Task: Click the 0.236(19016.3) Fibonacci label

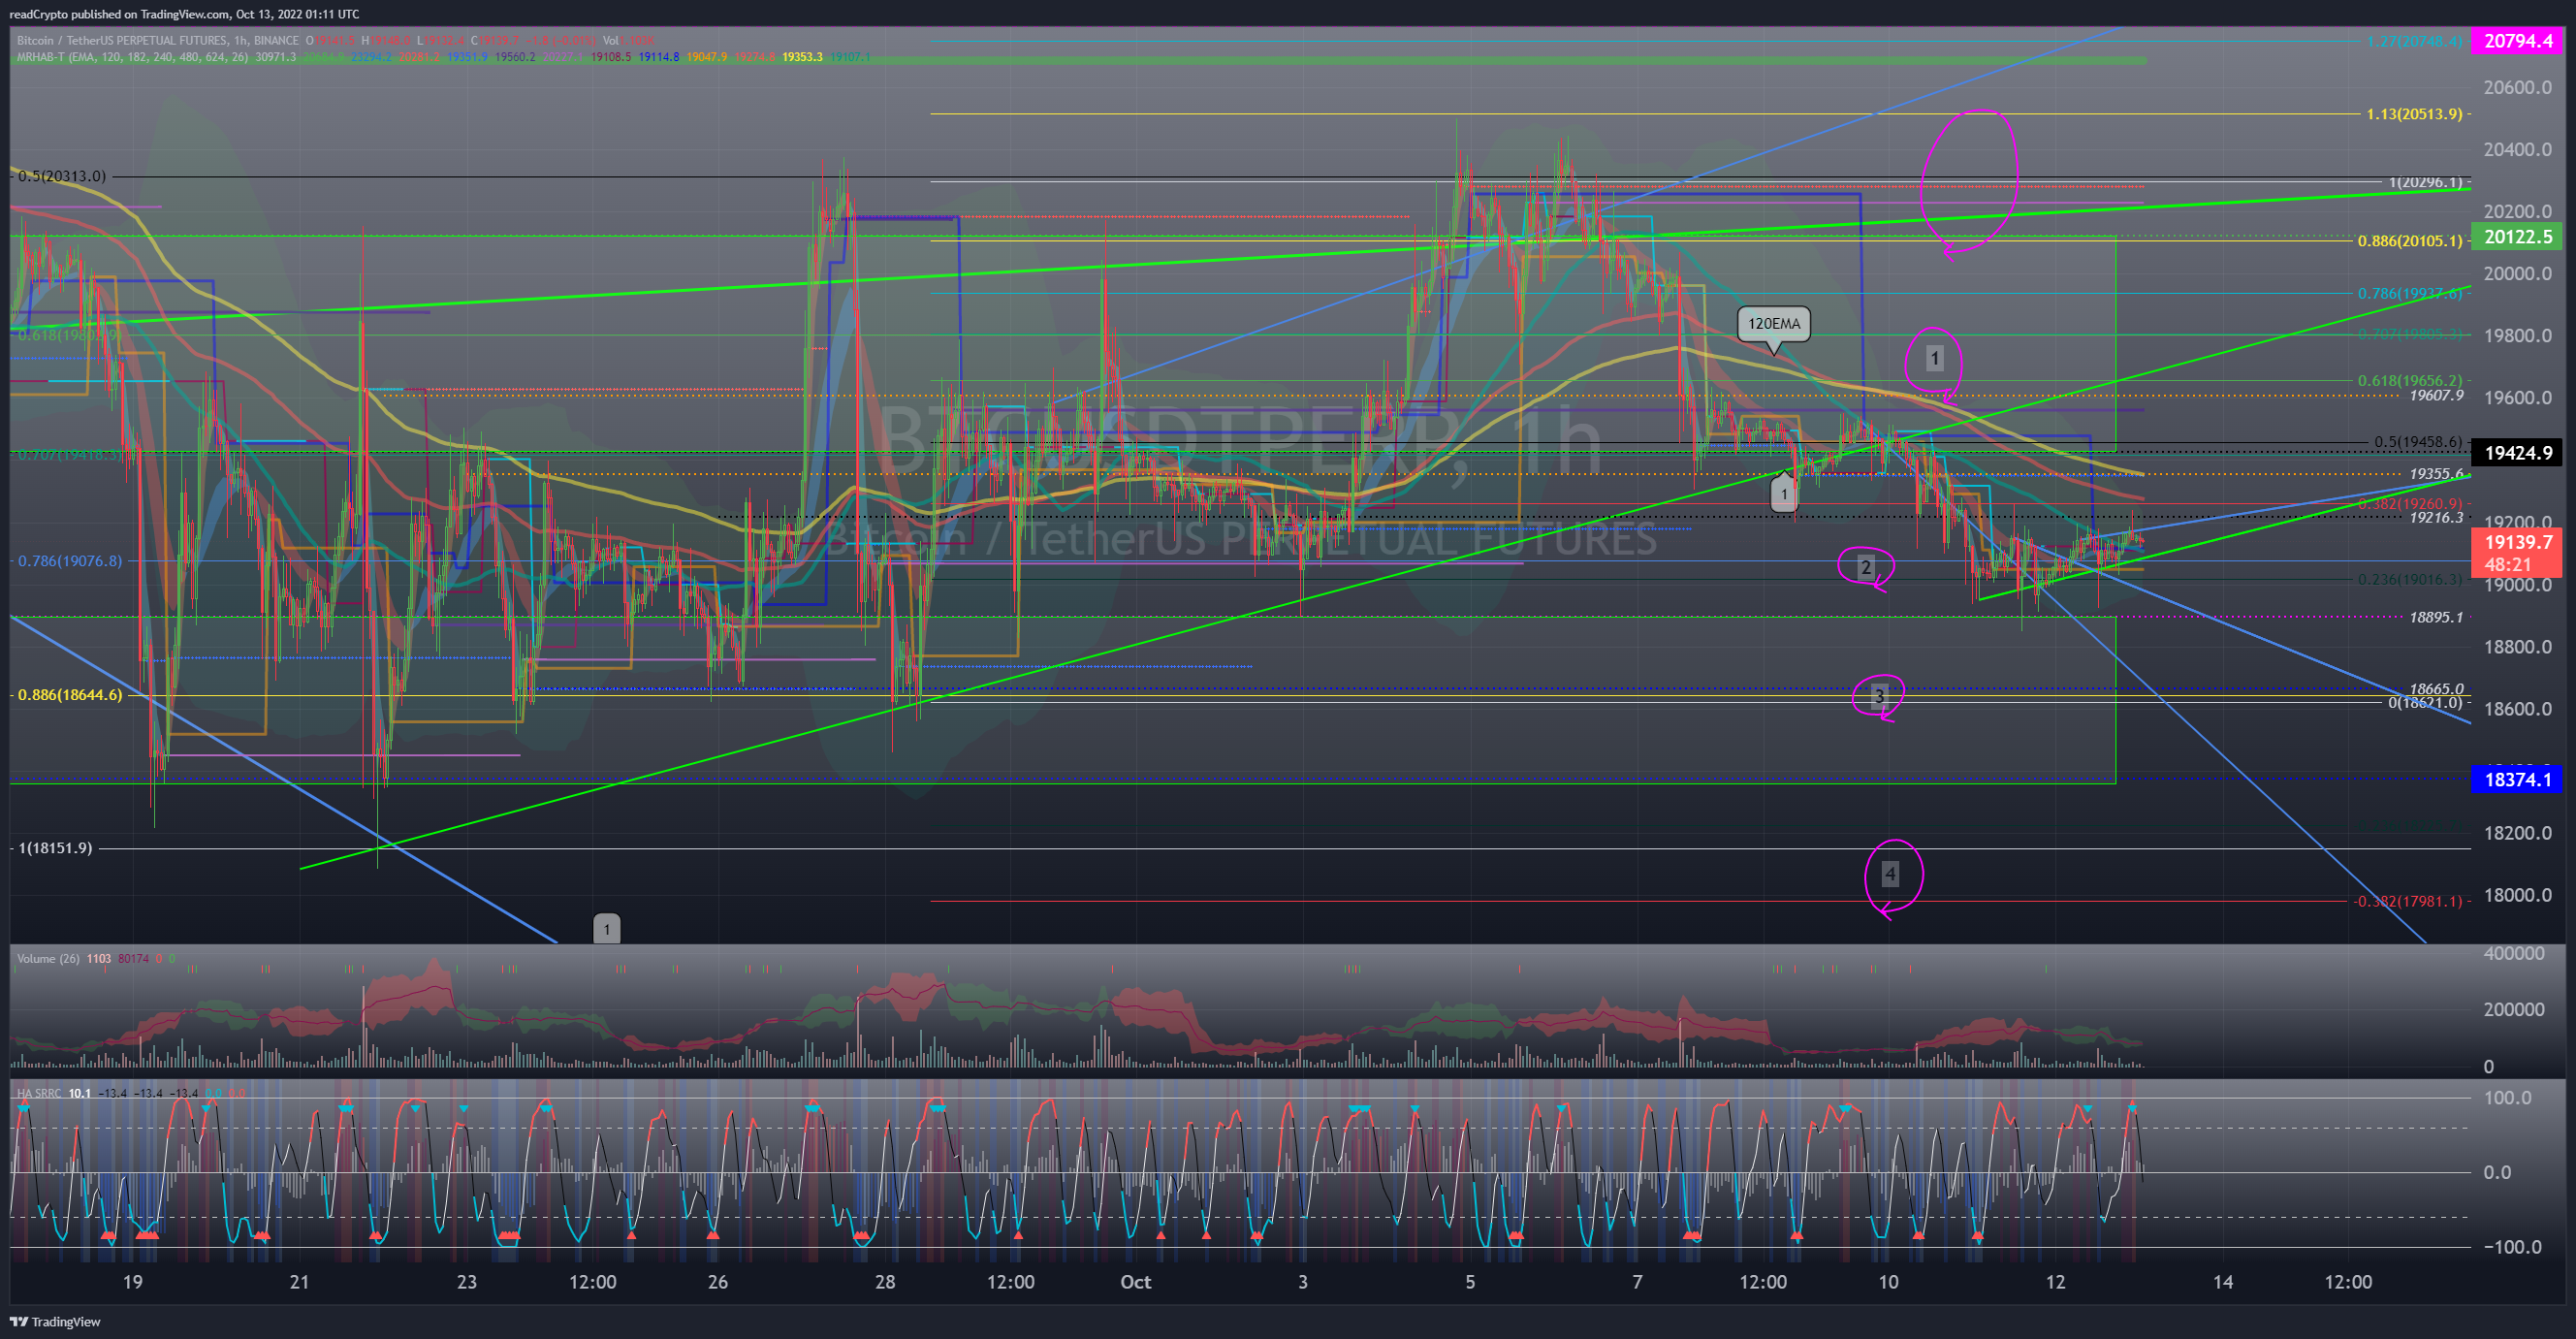Action: (x=2410, y=579)
